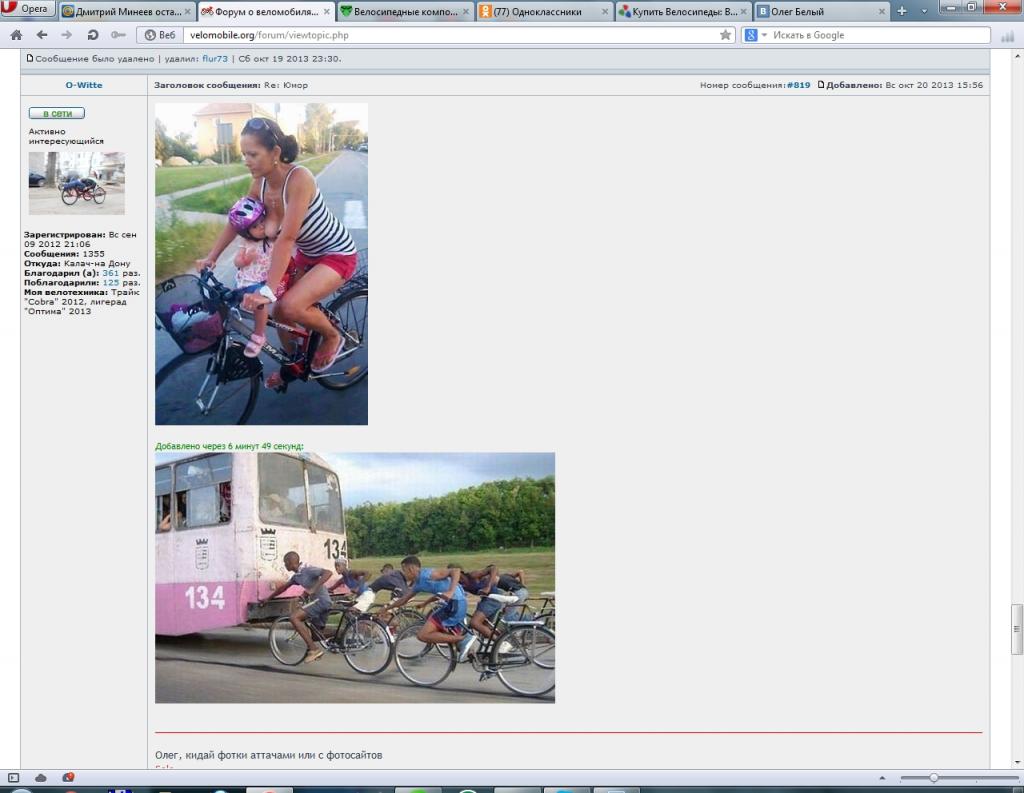Open the O-Witte author profile link

coord(84,85)
